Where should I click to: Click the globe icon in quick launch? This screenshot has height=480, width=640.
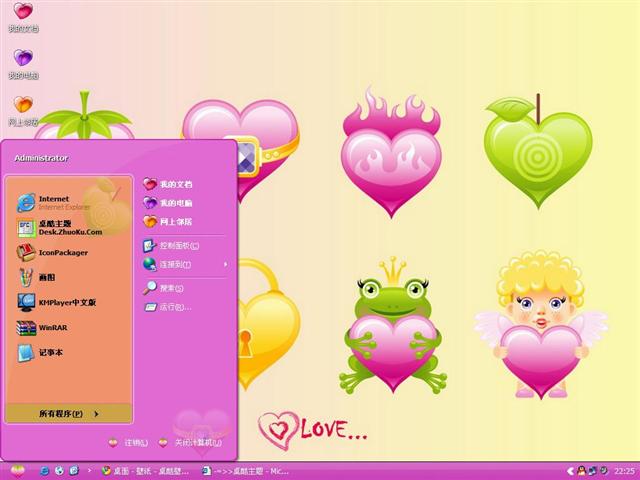(x=59, y=471)
